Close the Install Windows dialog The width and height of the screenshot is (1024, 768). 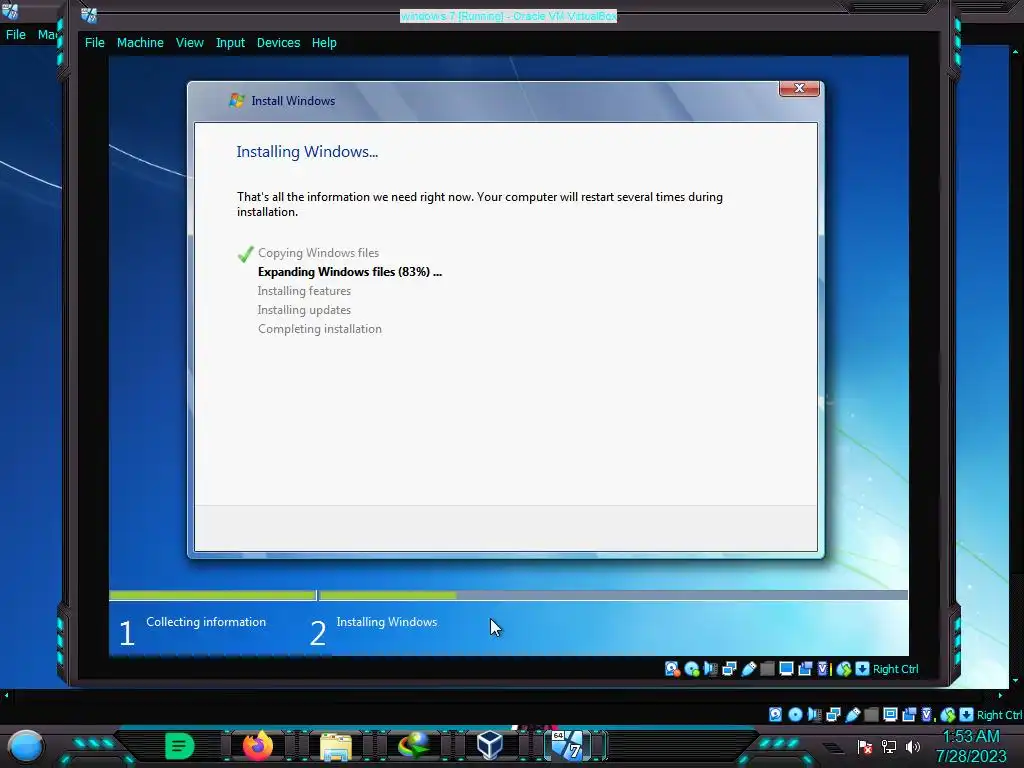[x=799, y=88]
